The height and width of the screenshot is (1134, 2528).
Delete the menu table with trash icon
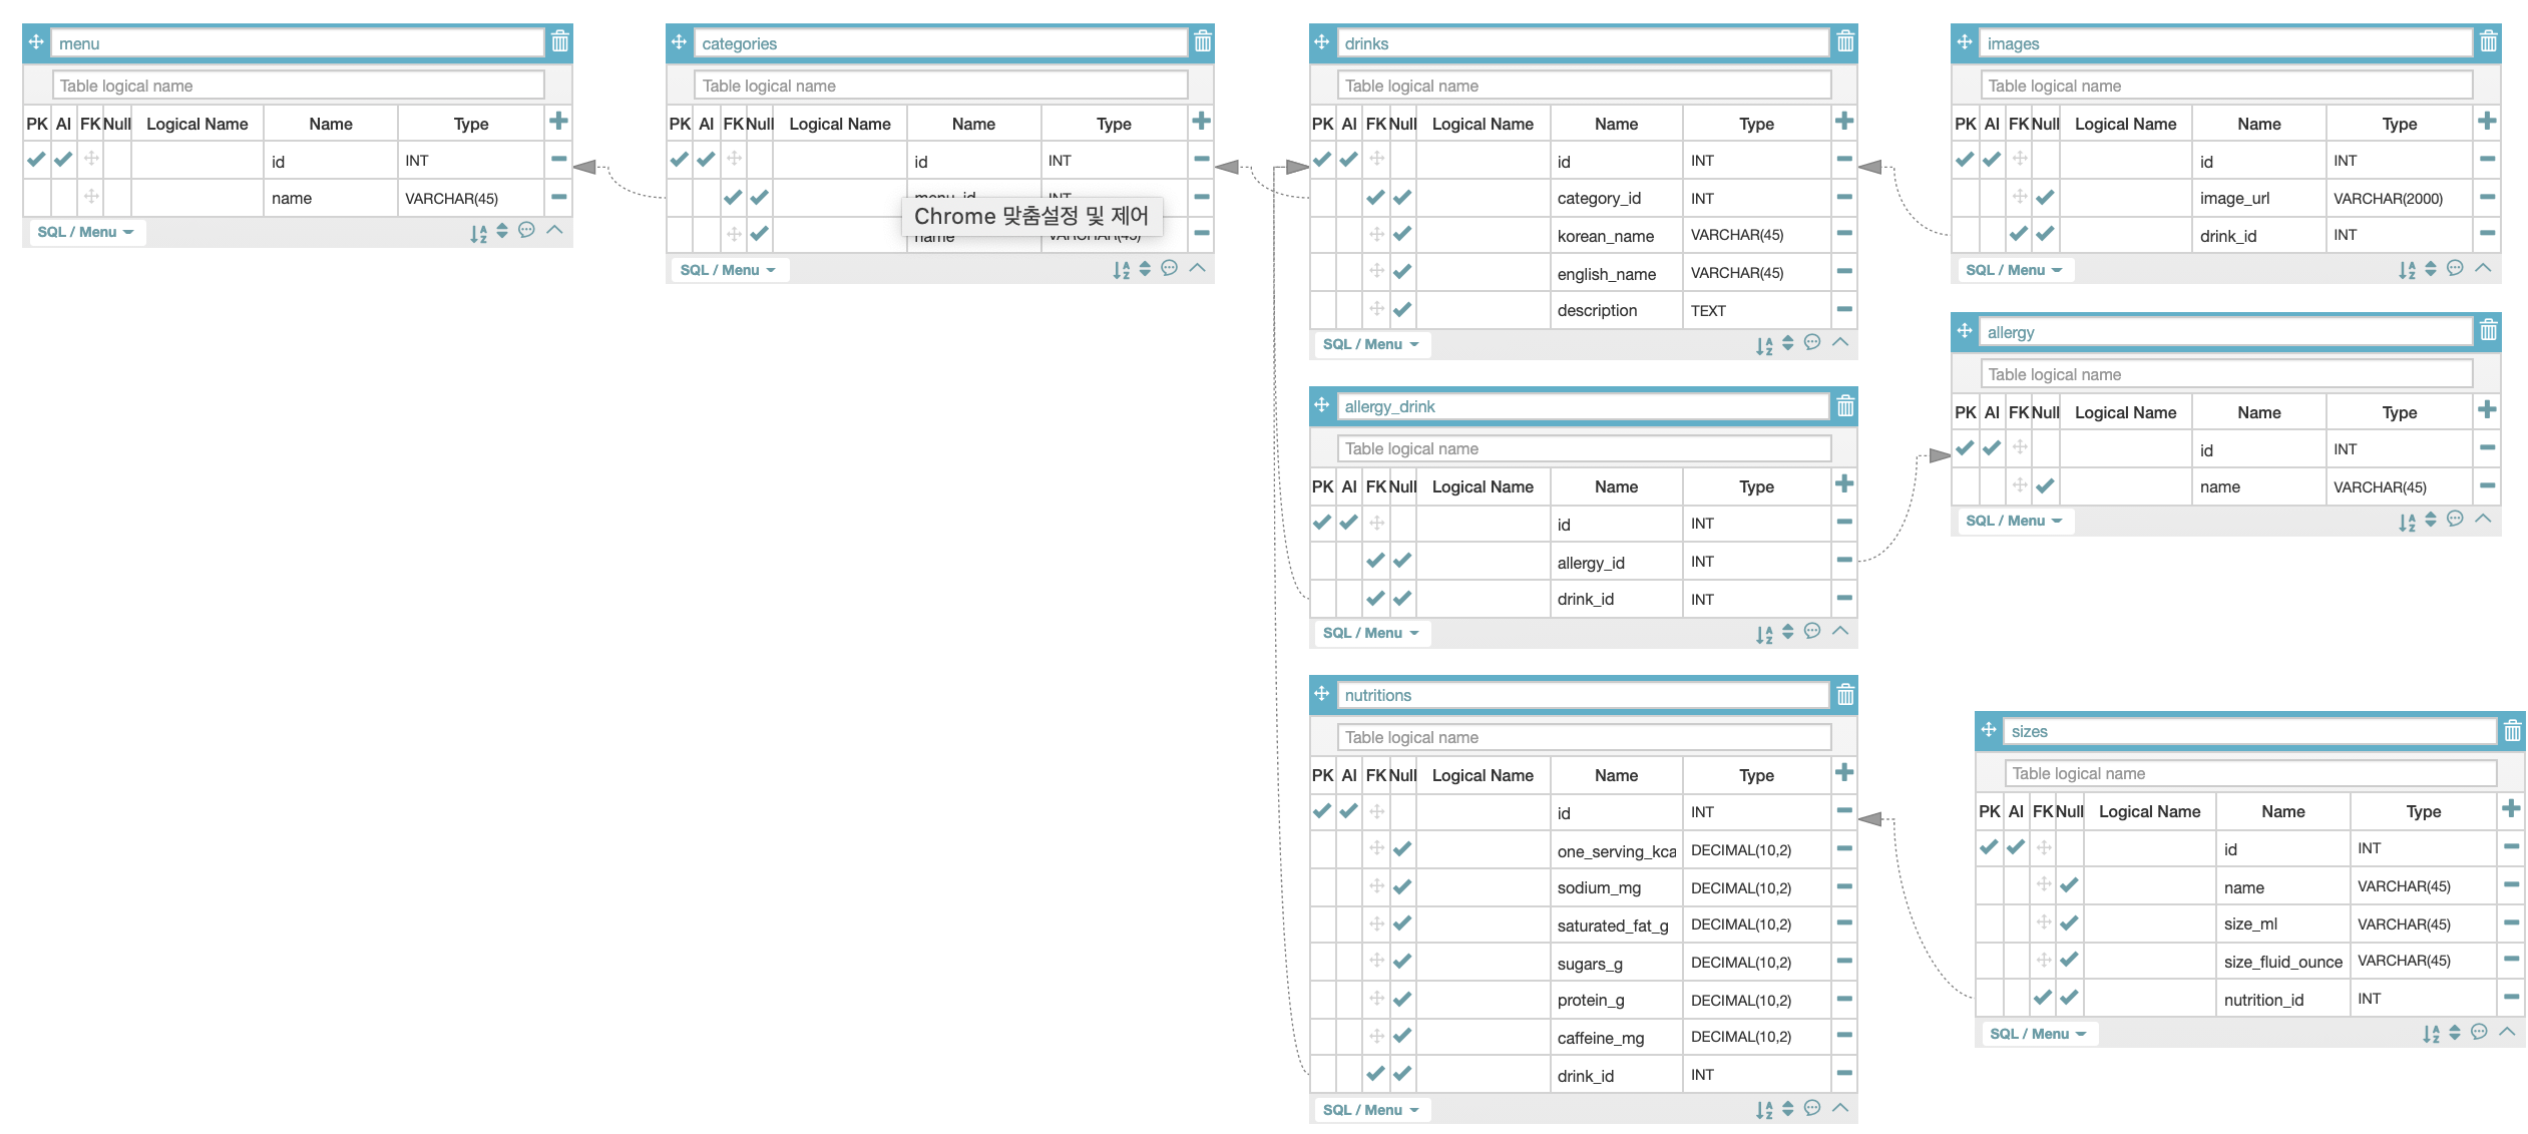560,42
